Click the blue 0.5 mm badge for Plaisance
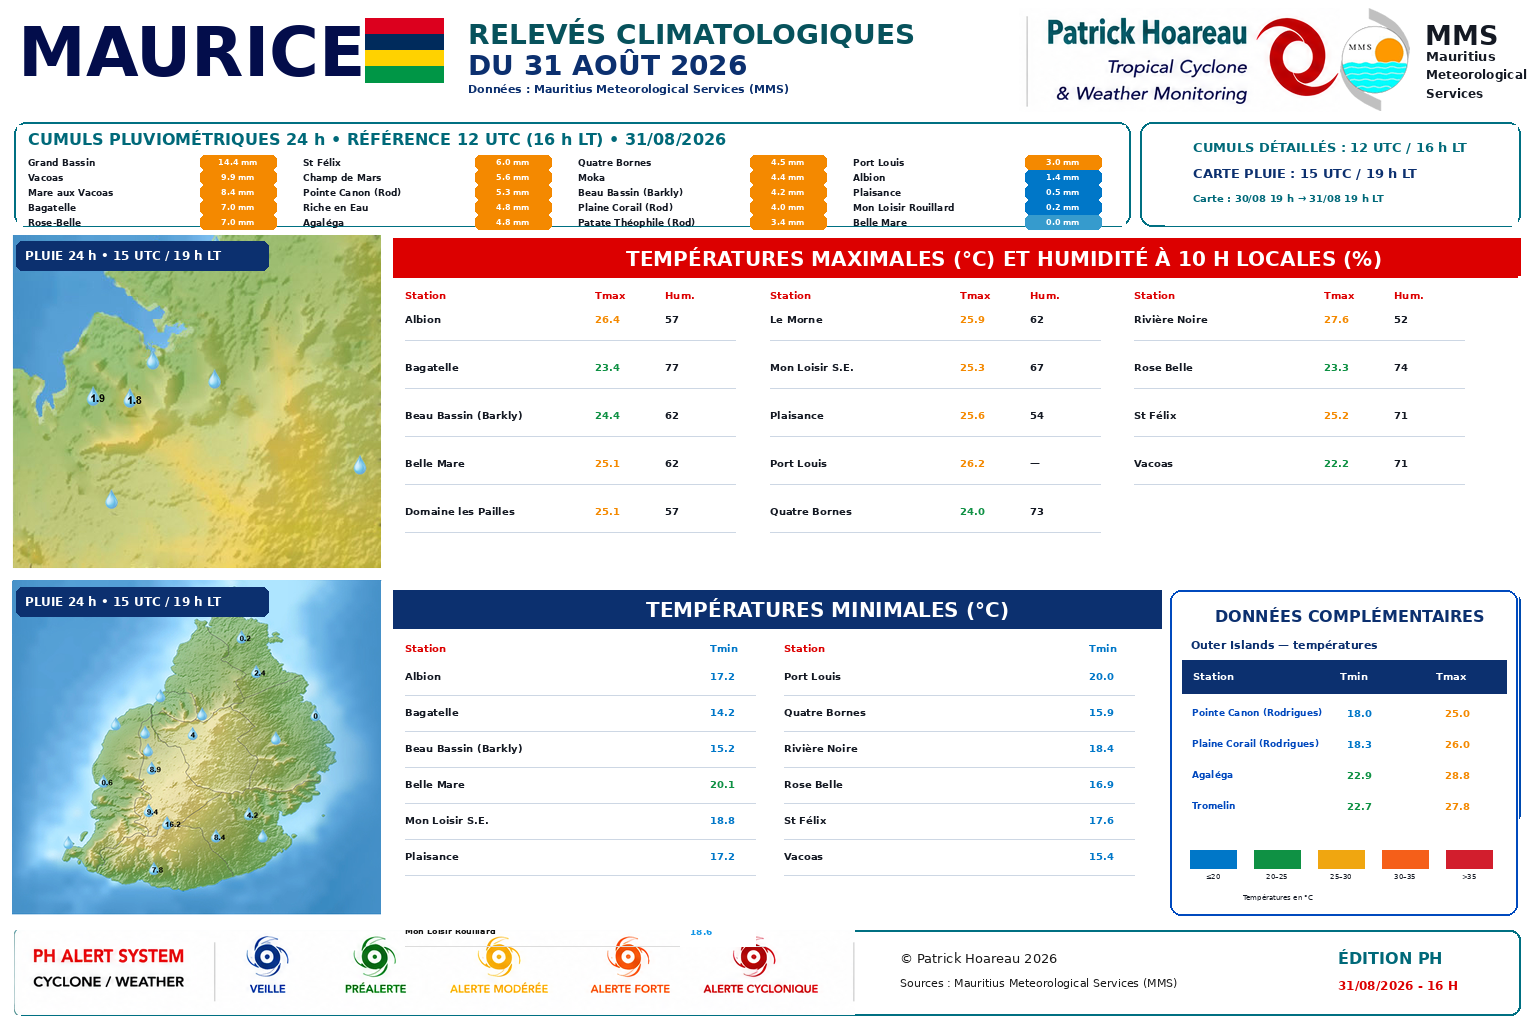Image resolution: width=1536 pixels, height=1024 pixels. pyautogui.click(x=1063, y=192)
